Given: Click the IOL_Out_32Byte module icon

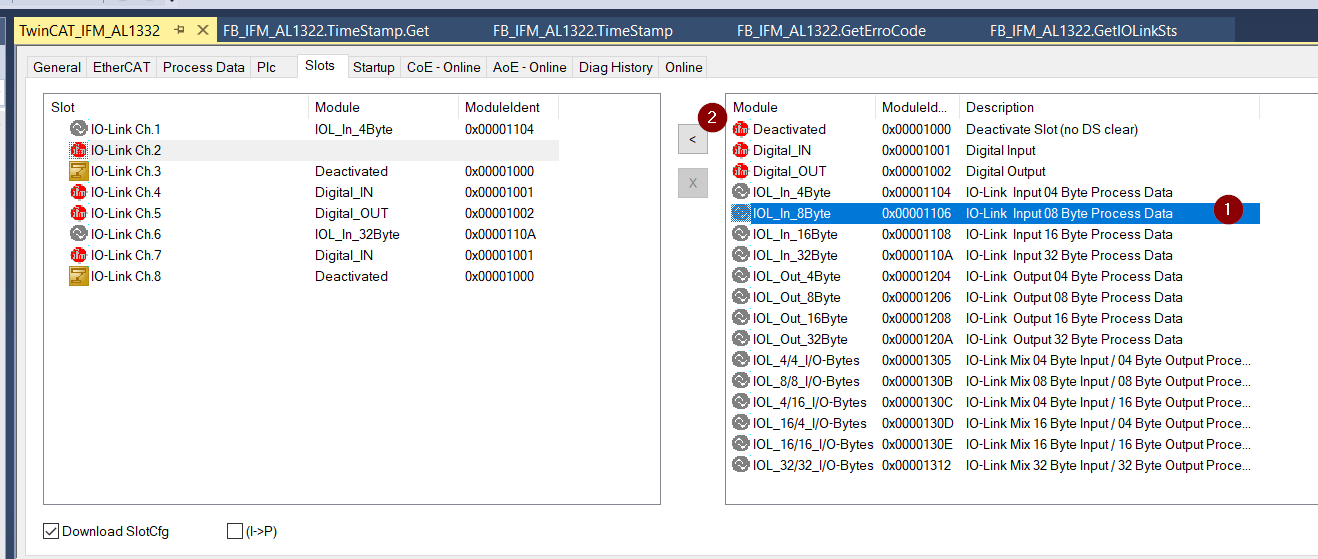Looking at the screenshot, I should [741, 339].
